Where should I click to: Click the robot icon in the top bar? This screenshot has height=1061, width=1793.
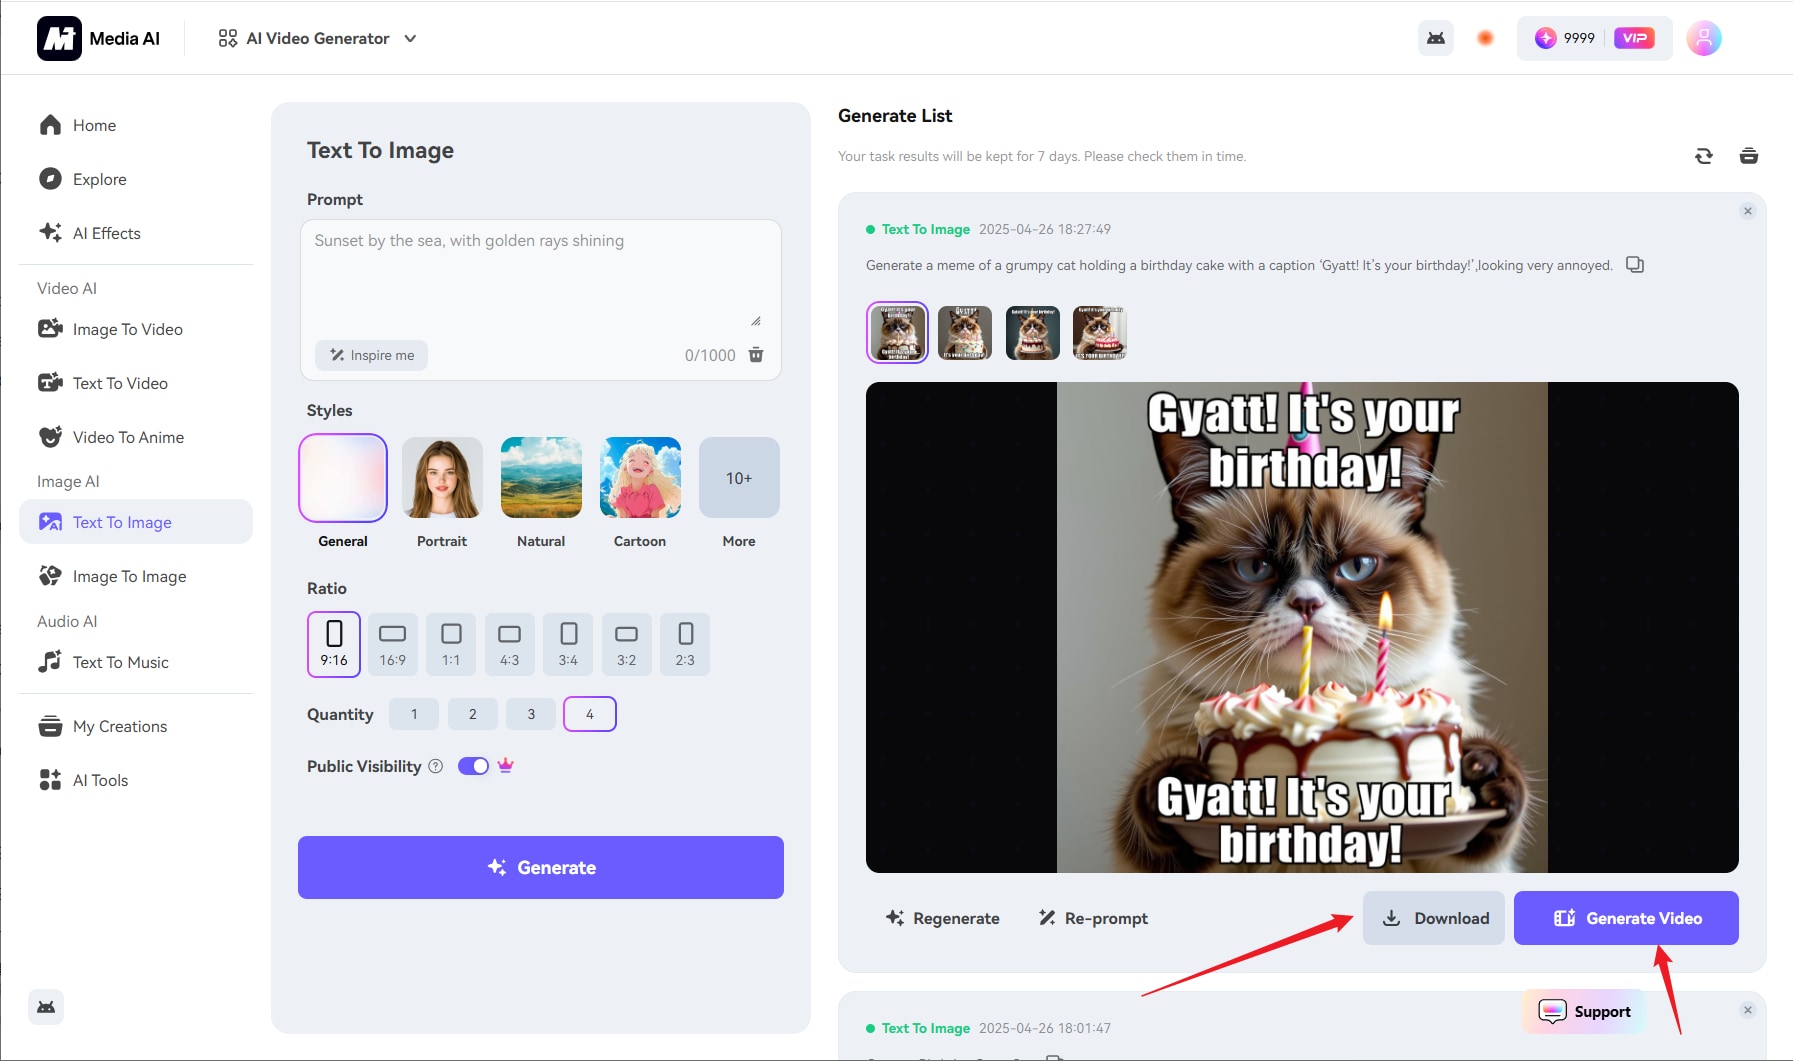pyautogui.click(x=1435, y=37)
